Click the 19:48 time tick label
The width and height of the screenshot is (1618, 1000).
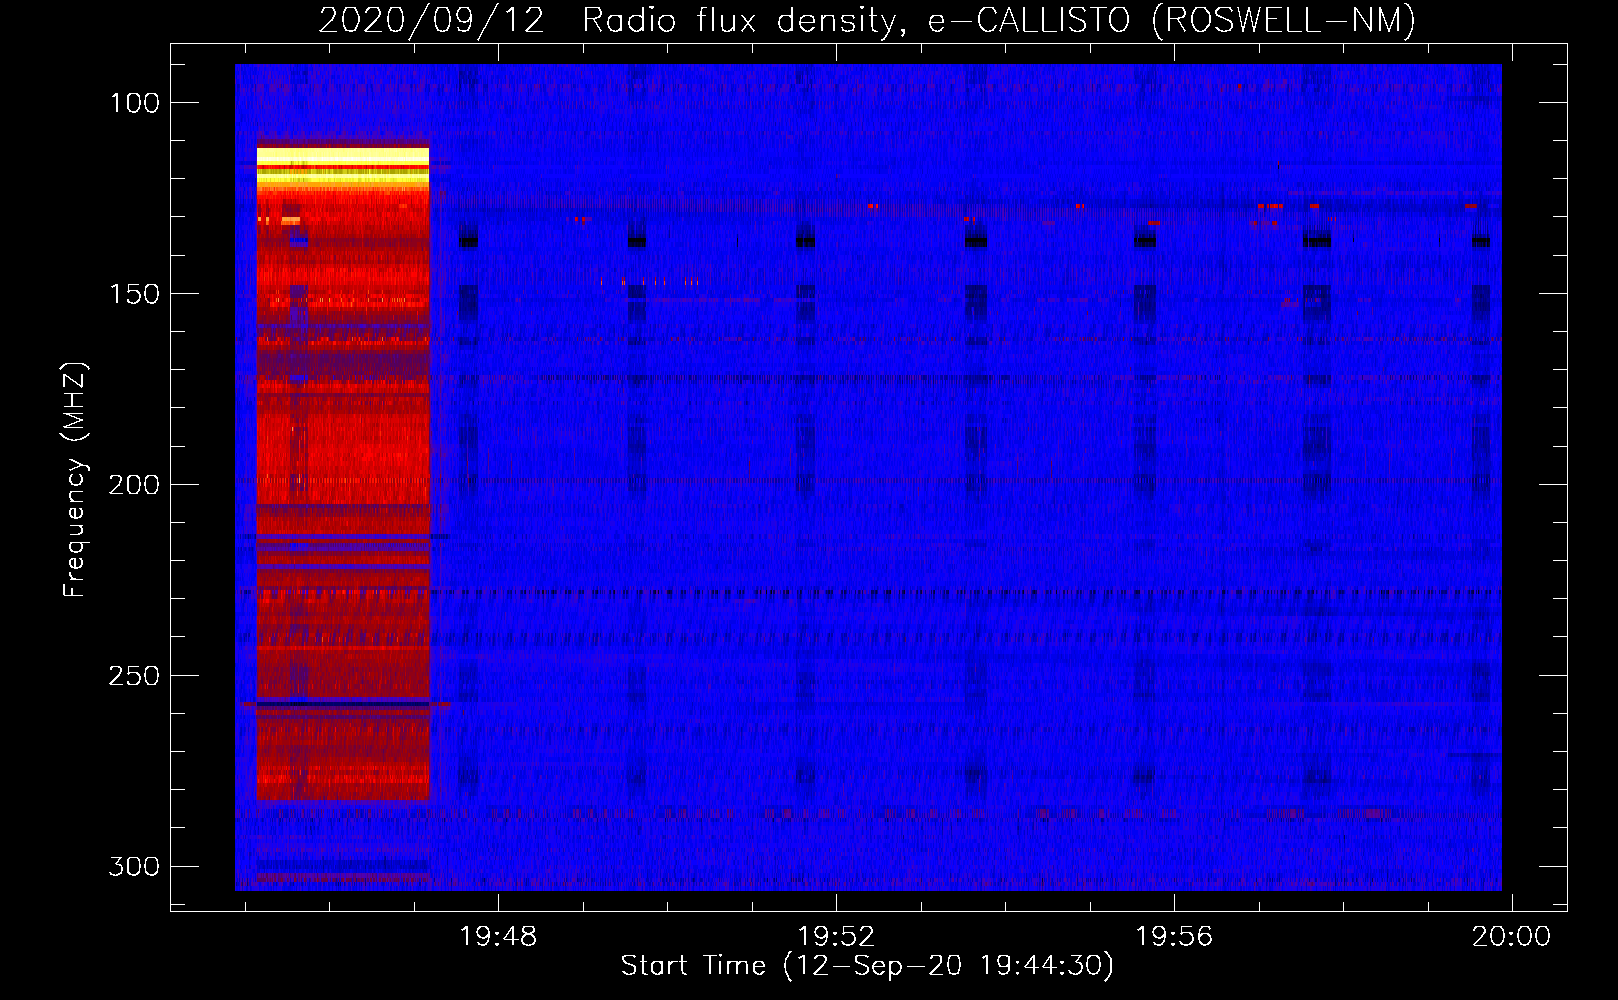498,936
